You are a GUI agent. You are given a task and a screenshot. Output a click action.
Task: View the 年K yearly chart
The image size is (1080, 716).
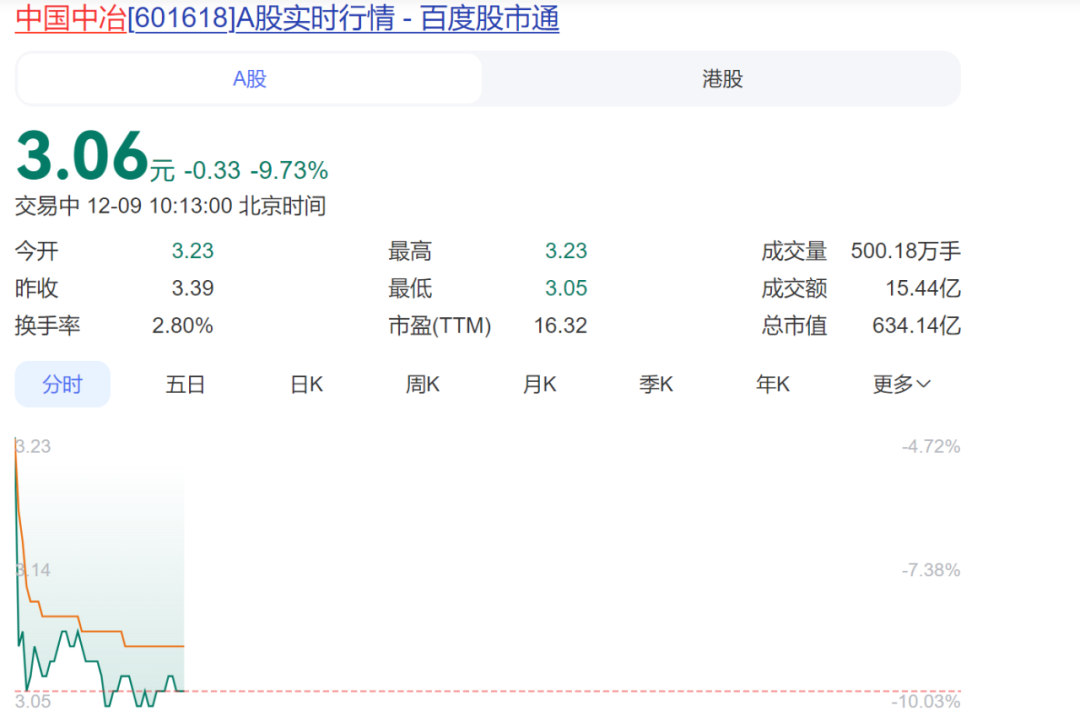coord(772,384)
